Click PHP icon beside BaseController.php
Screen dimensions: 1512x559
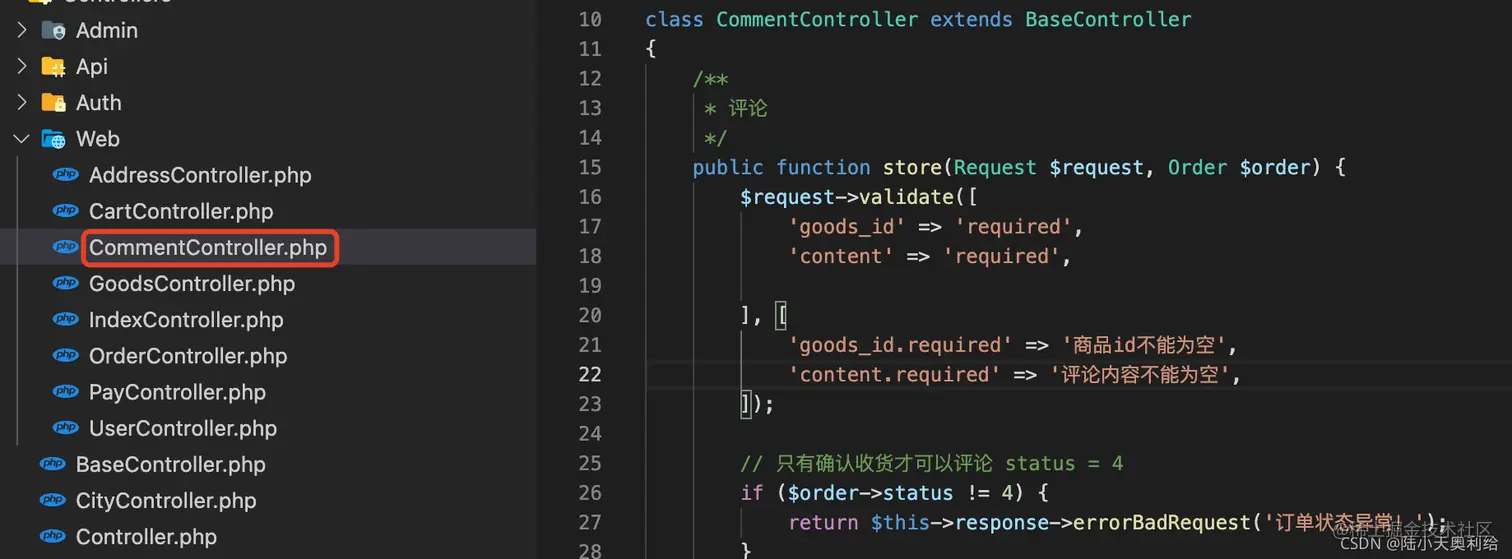point(52,464)
